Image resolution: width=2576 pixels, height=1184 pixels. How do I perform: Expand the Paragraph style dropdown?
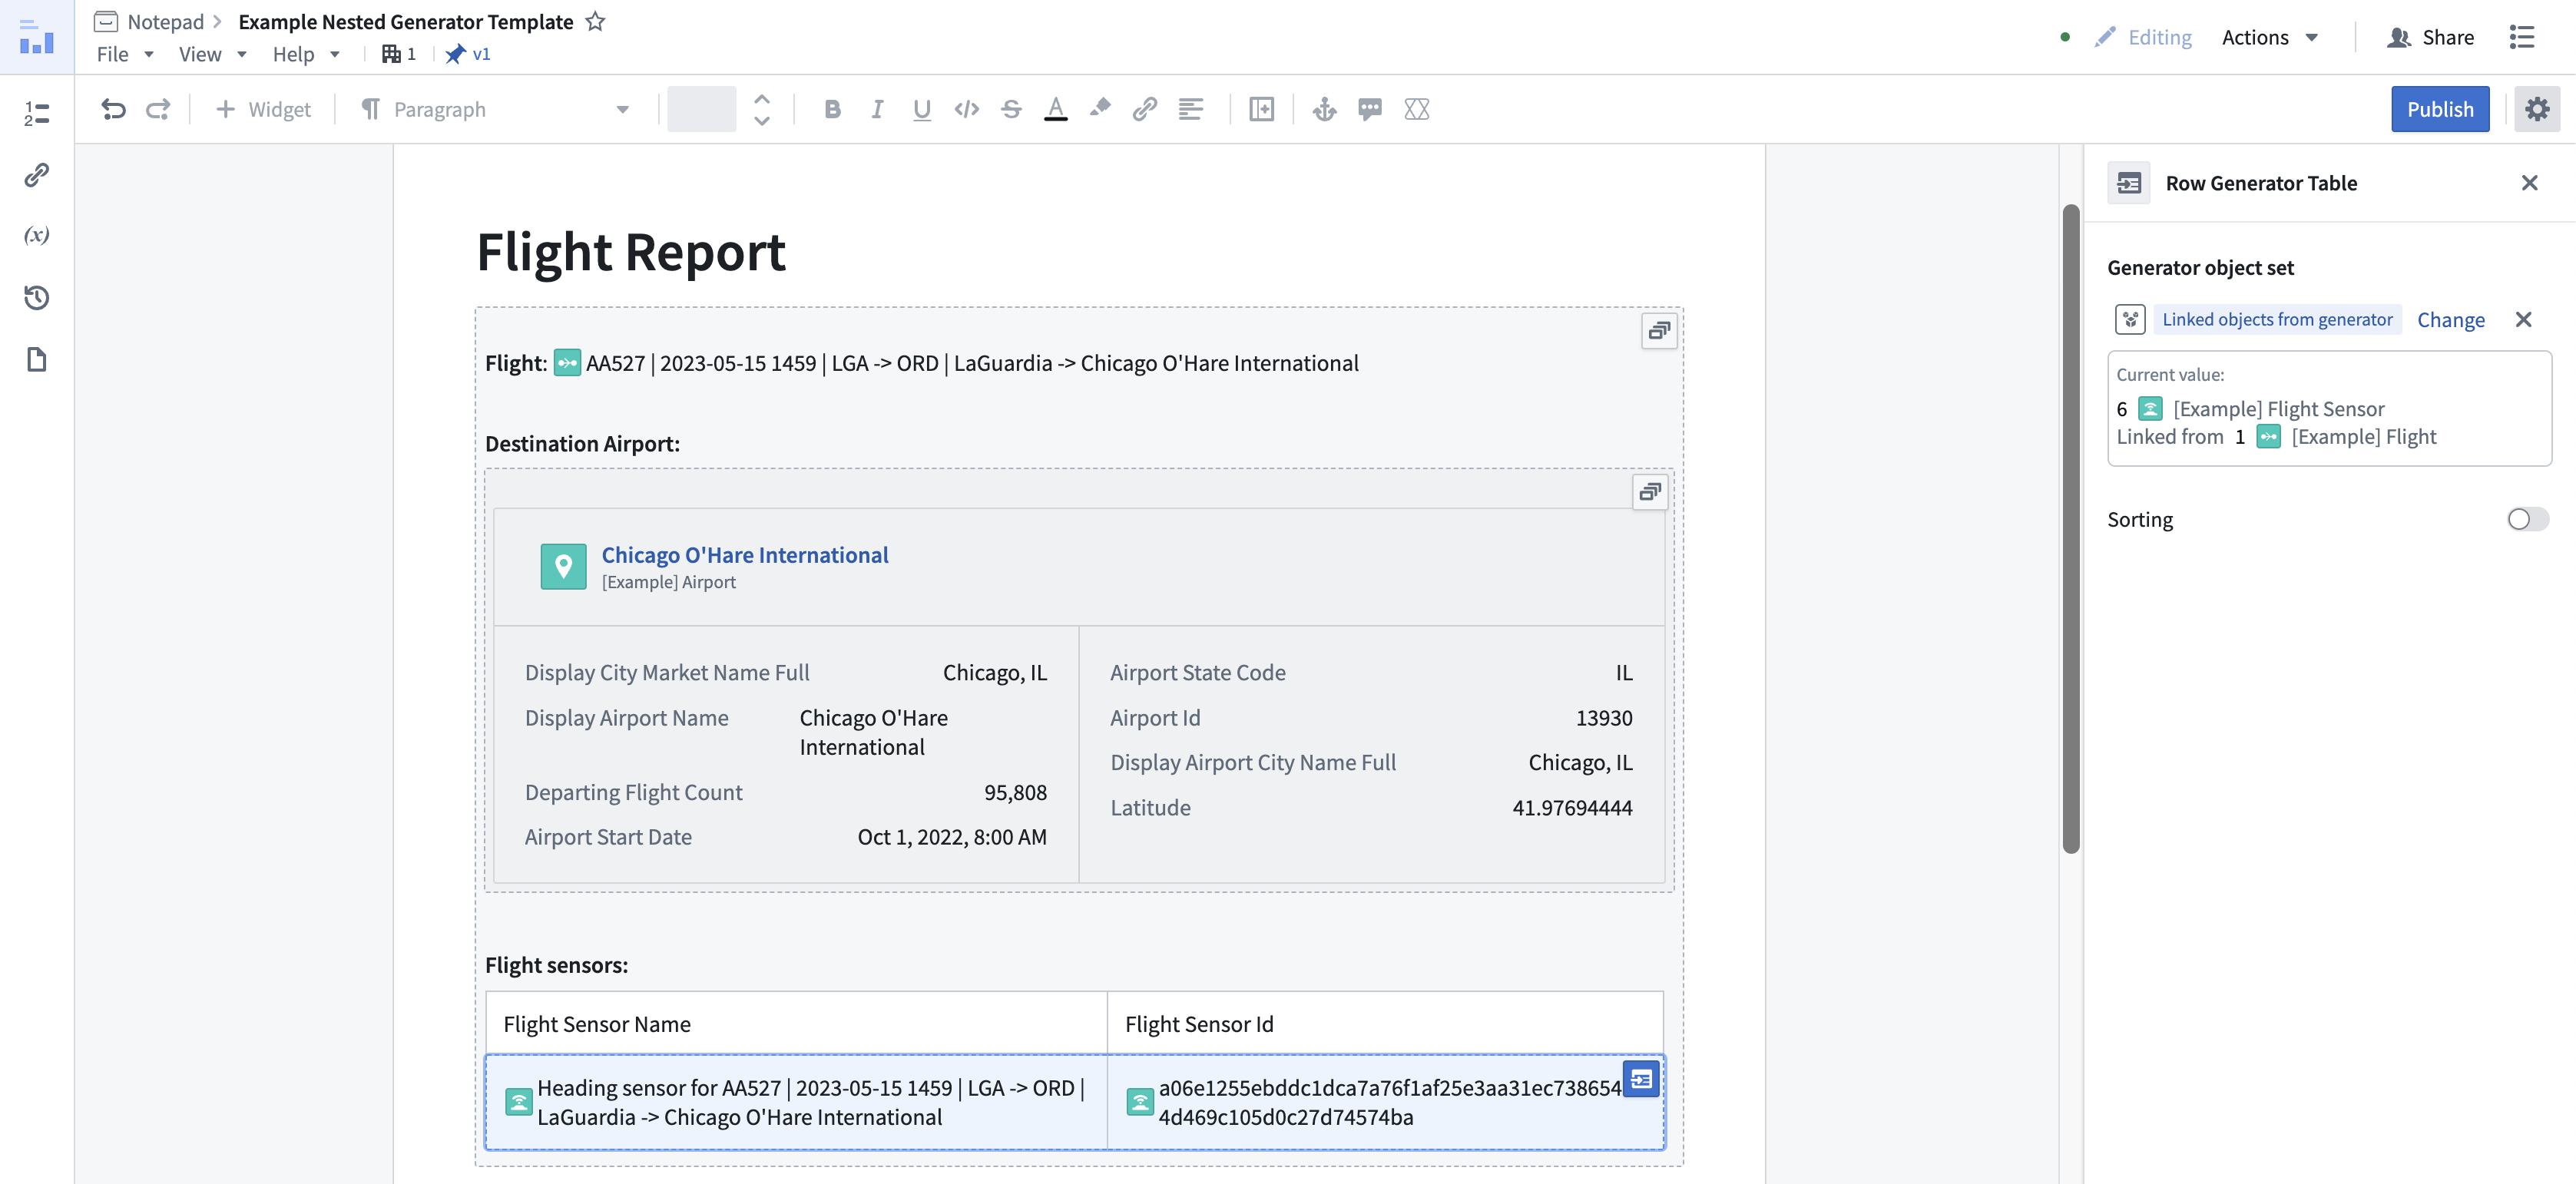coord(496,109)
